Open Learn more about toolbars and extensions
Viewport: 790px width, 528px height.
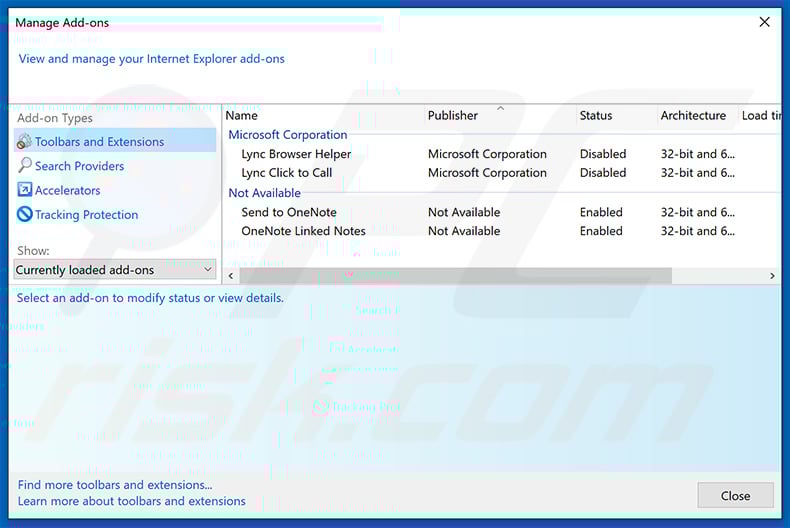[131, 501]
